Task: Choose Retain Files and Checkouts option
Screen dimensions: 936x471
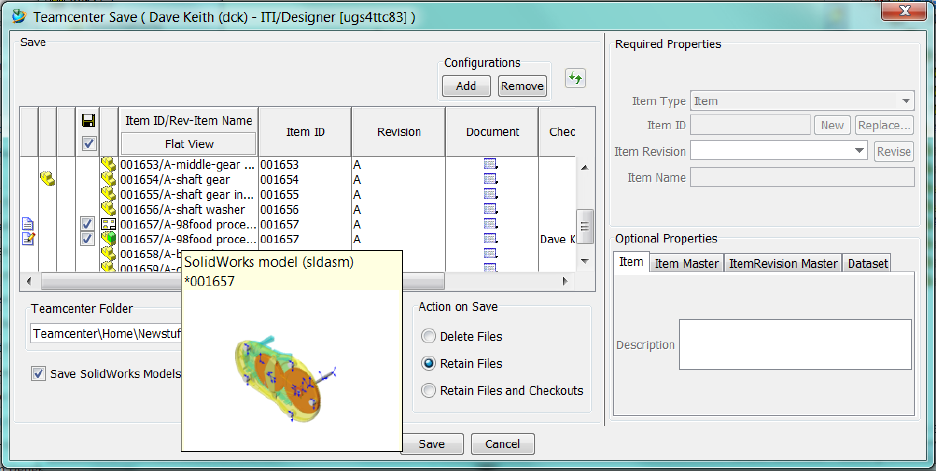Action: pos(428,390)
